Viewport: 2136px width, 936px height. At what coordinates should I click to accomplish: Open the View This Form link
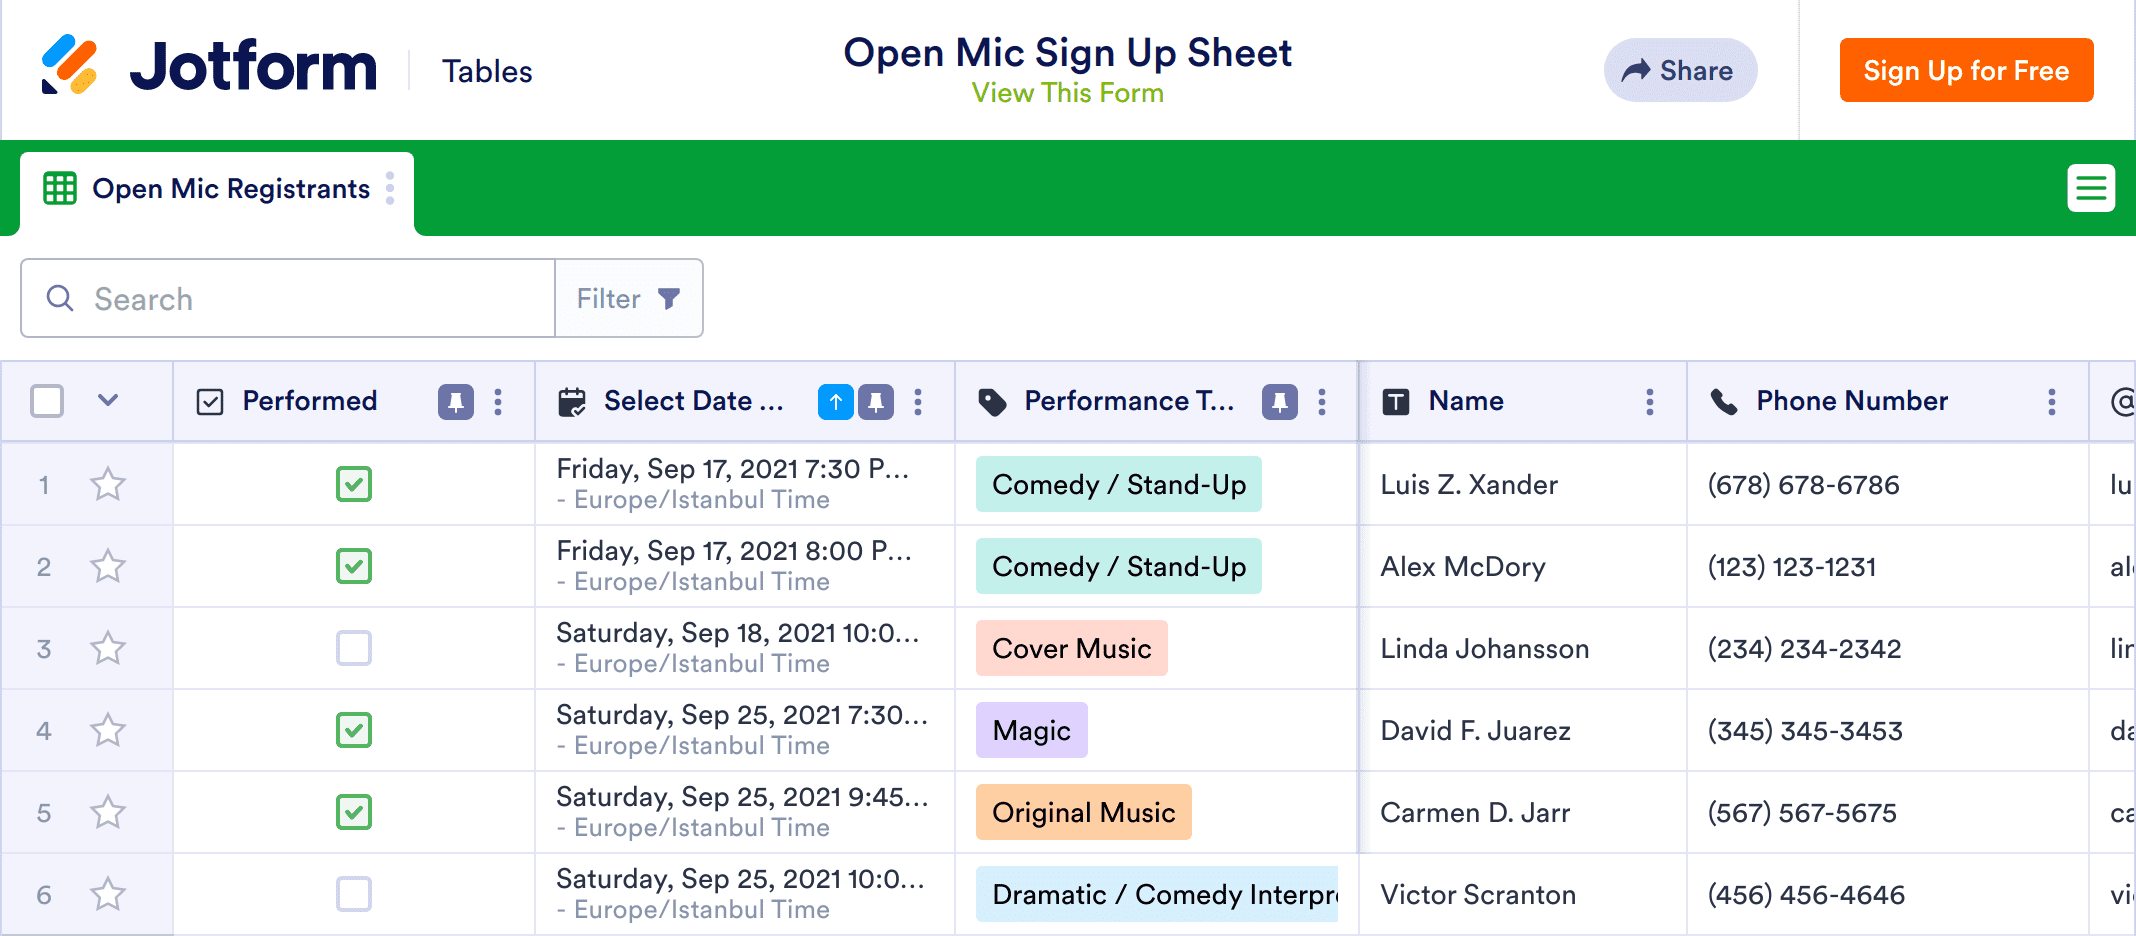[1067, 93]
